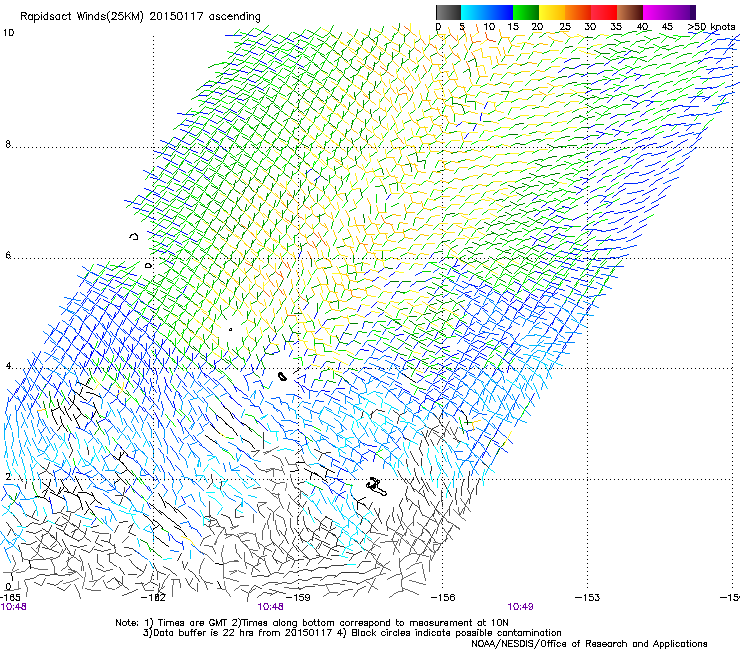This screenshot has width=740, height=650.
Task: Click the gray 0-5 knots color swatch
Action: 448,12
